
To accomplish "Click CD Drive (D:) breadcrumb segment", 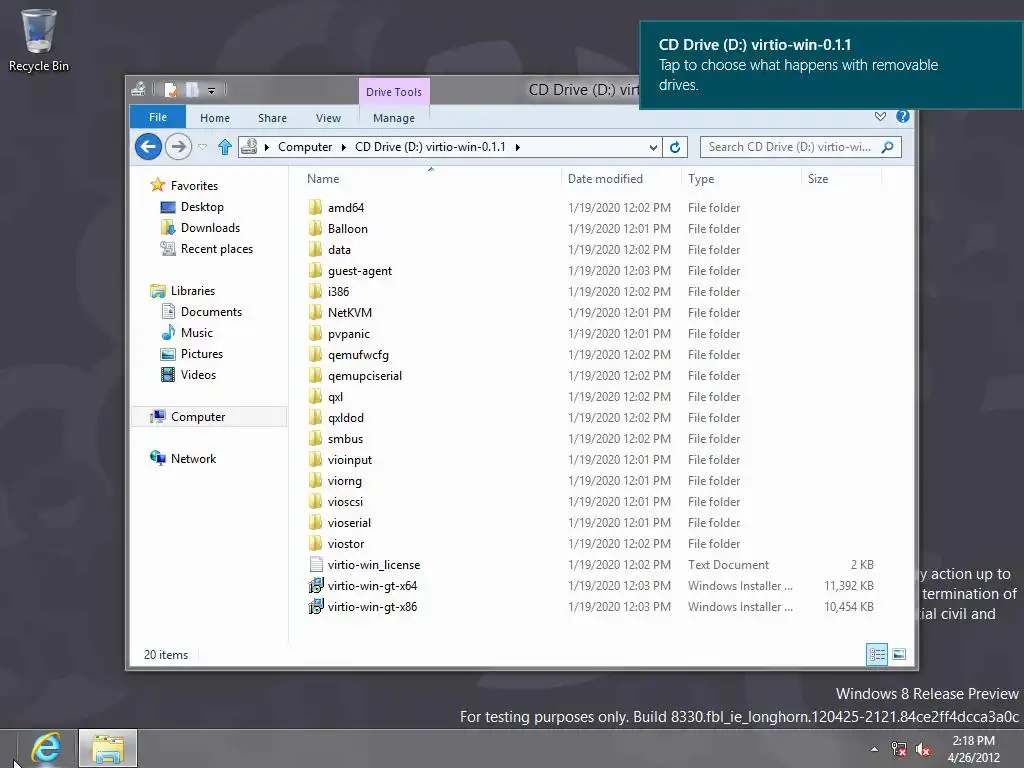I will pyautogui.click(x=430, y=147).
